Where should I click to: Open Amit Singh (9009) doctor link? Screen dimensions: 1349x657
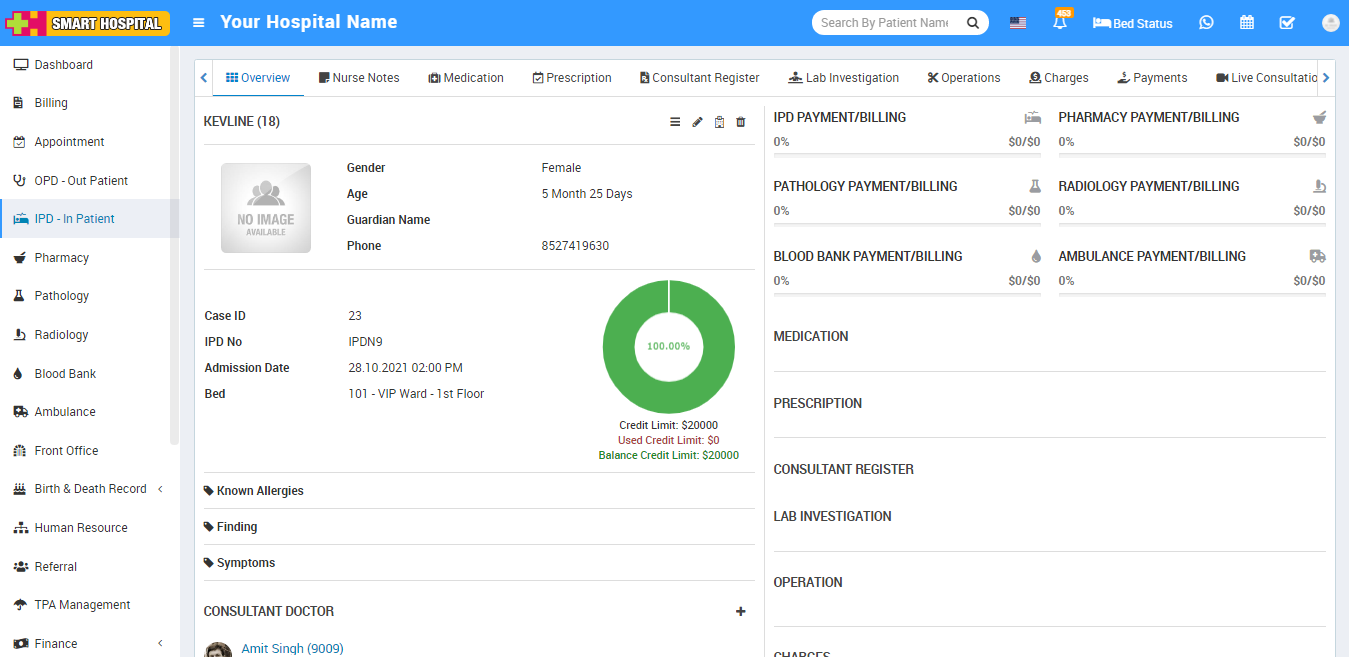pyautogui.click(x=292, y=648)
